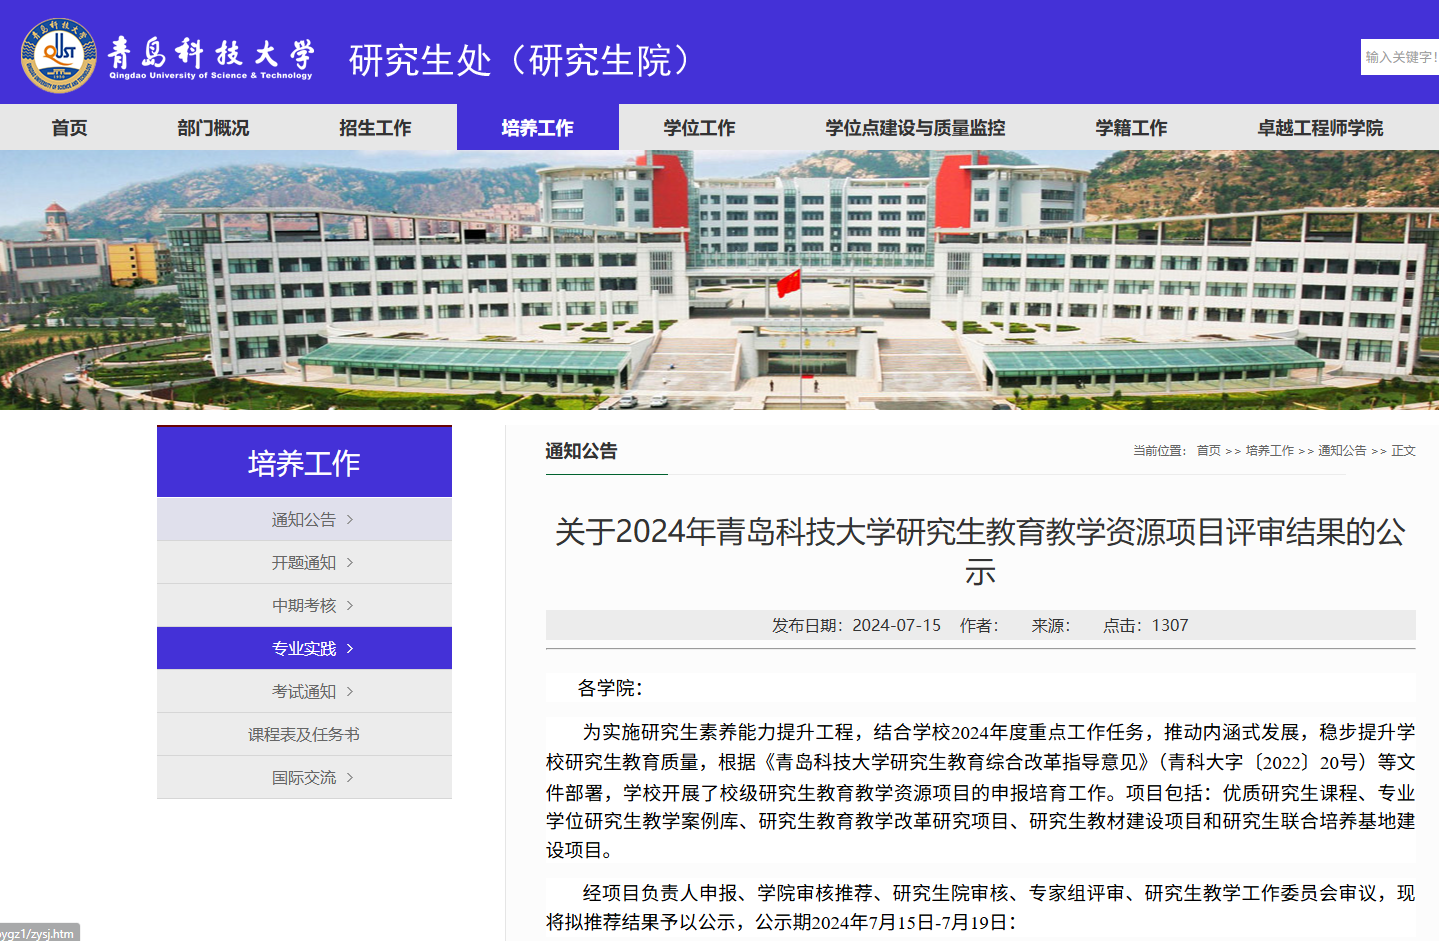Image resolution: width=1439 pixels, height=941 pixels.
Task: Select the 招生工作 navigation item
Action: pos(375,128)
